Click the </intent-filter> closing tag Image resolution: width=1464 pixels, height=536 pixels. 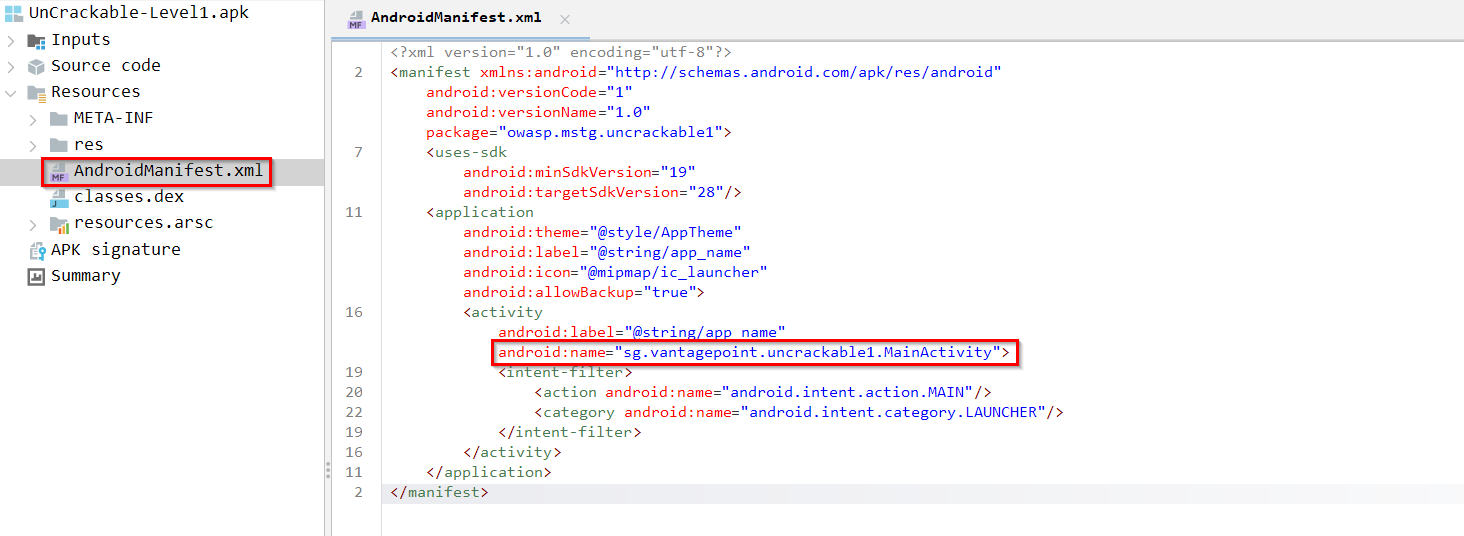(569, 432)
